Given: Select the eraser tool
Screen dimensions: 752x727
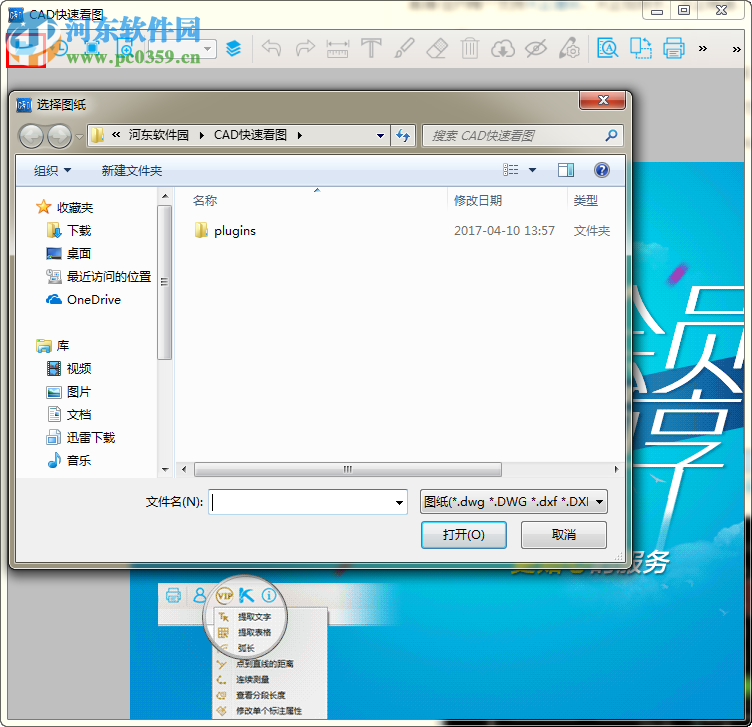Looking at the screenshot, I should [x=437, y=48].
